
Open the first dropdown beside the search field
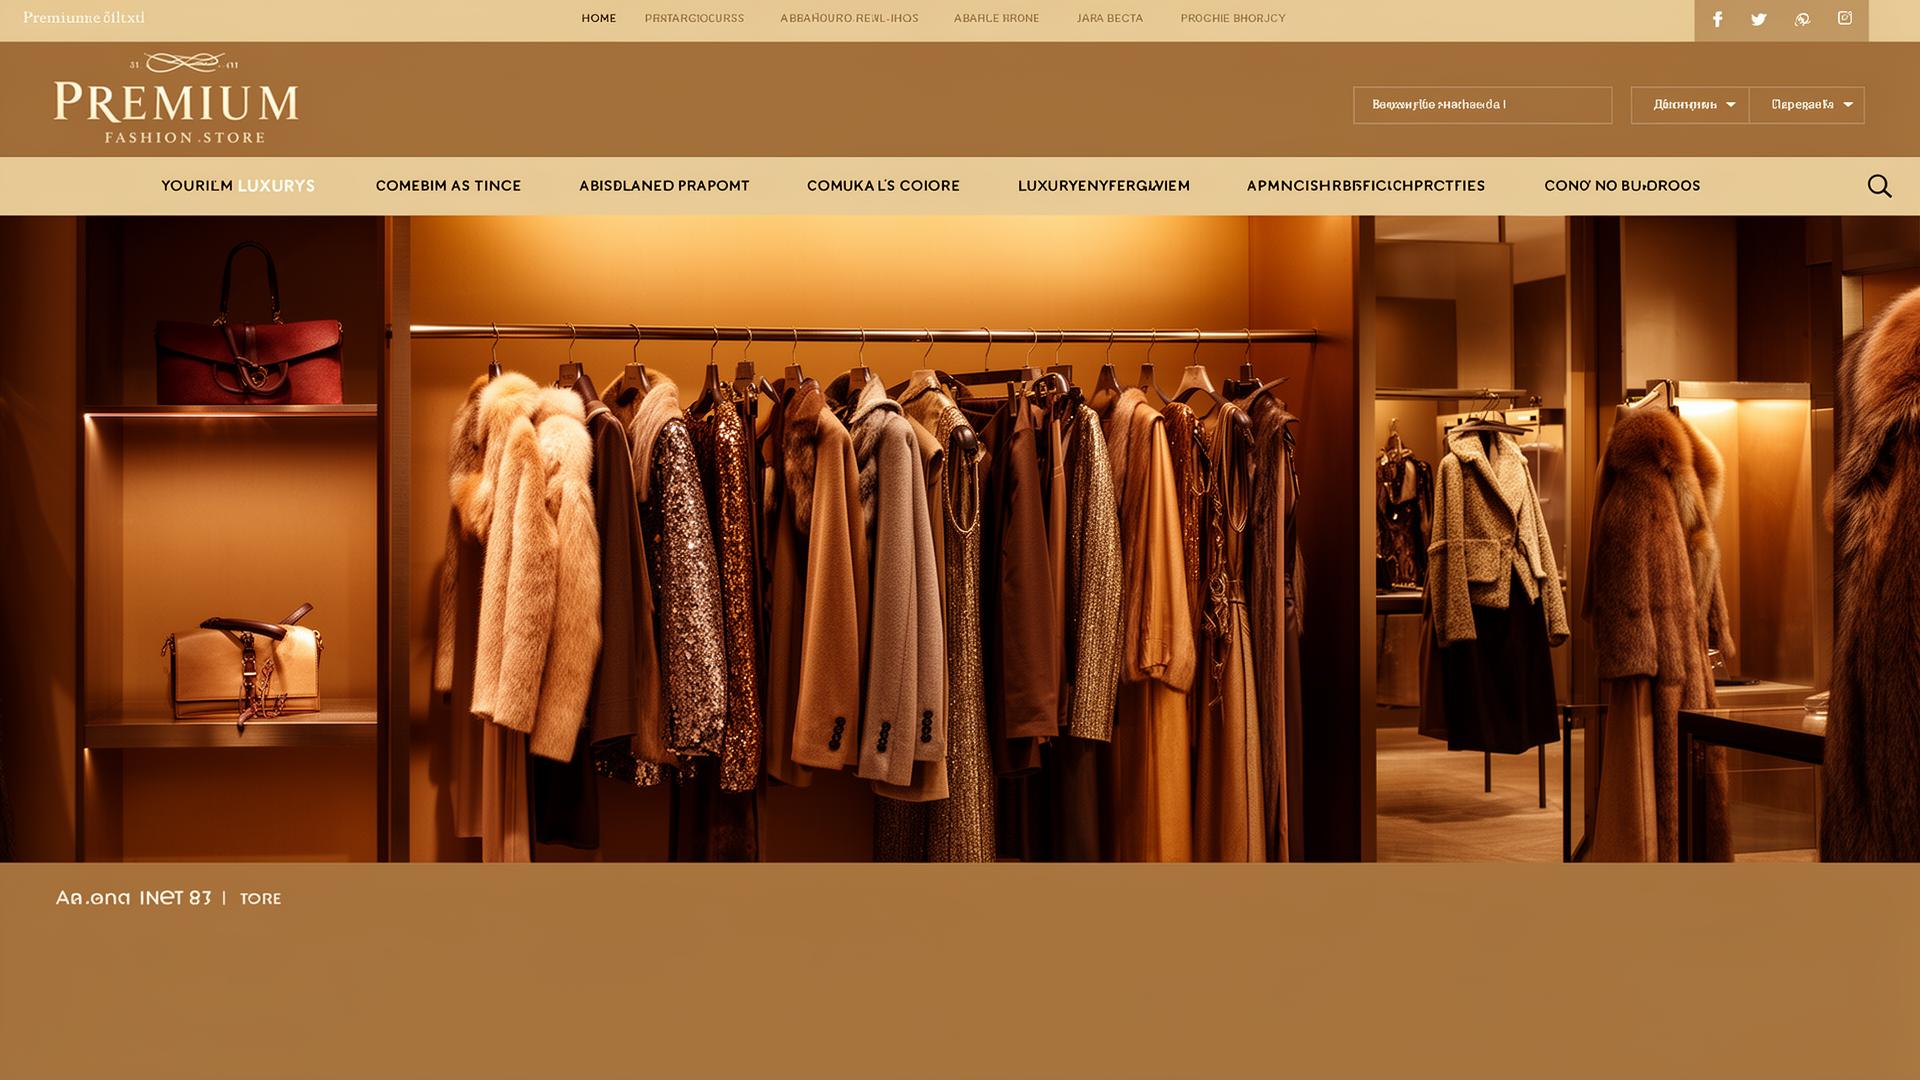tap(1688, 104)
